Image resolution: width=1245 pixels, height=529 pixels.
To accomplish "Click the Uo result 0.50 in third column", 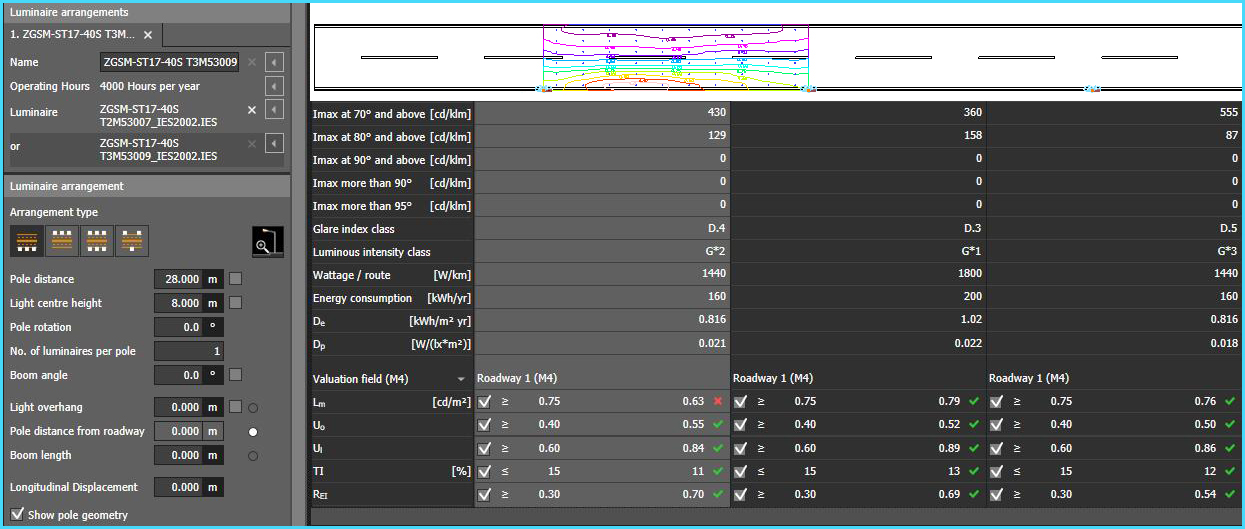I will pos(1205,424).
